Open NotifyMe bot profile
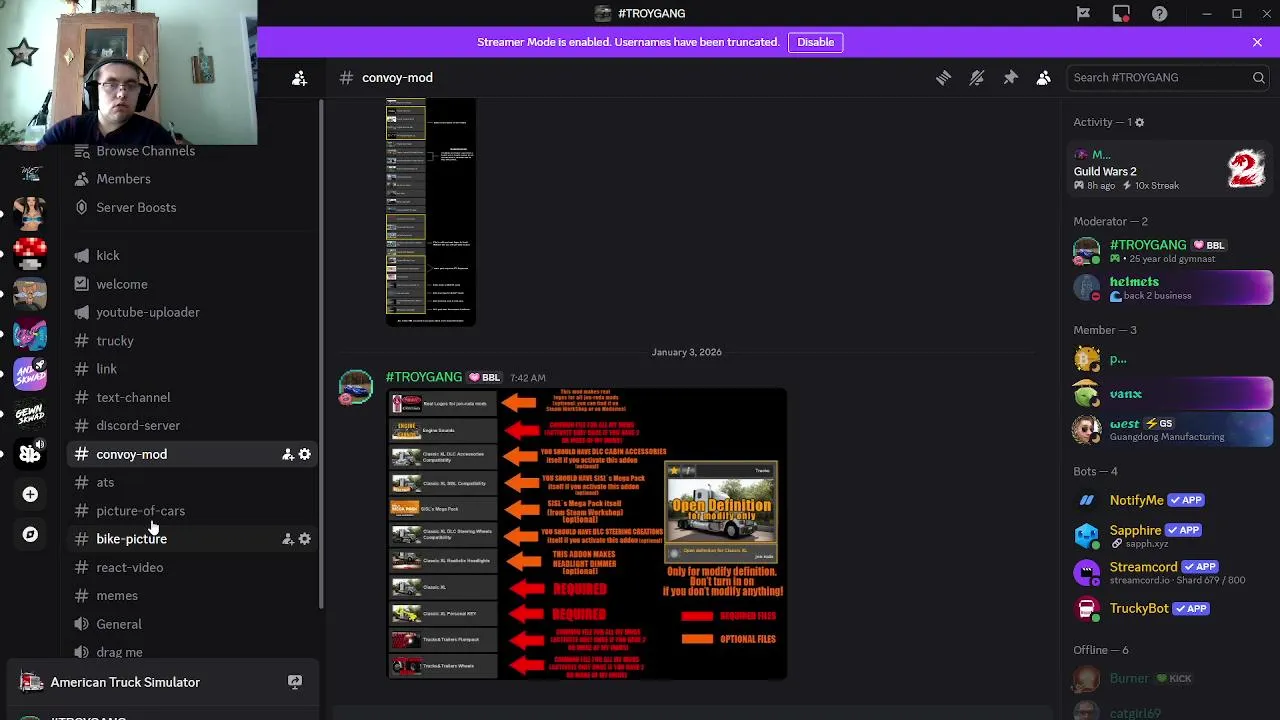The width and height of the screenshot is (1280, 720). coord(1170,500)
